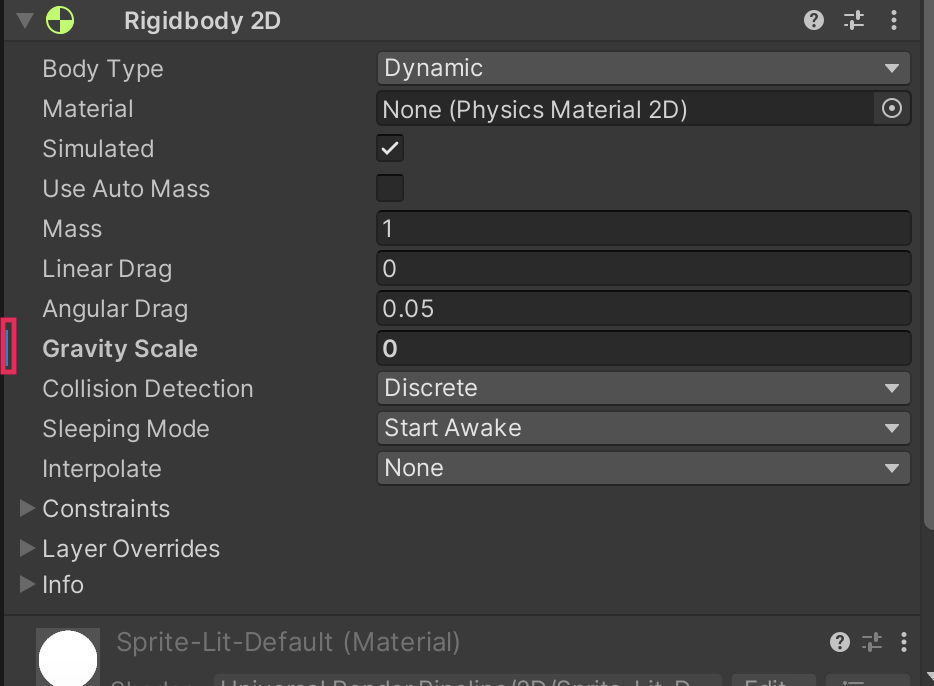Open help for the Sprite-Lit-Default material
The height and width of the screenshot is (686, 934).
coord(840,642)
